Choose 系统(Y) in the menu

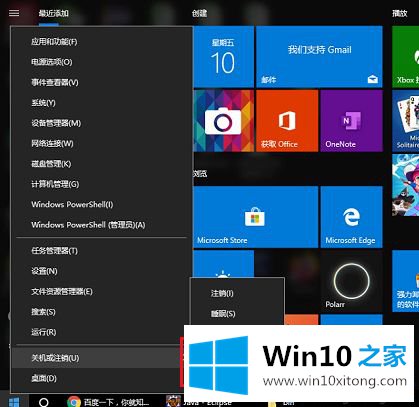coord(101,103)
